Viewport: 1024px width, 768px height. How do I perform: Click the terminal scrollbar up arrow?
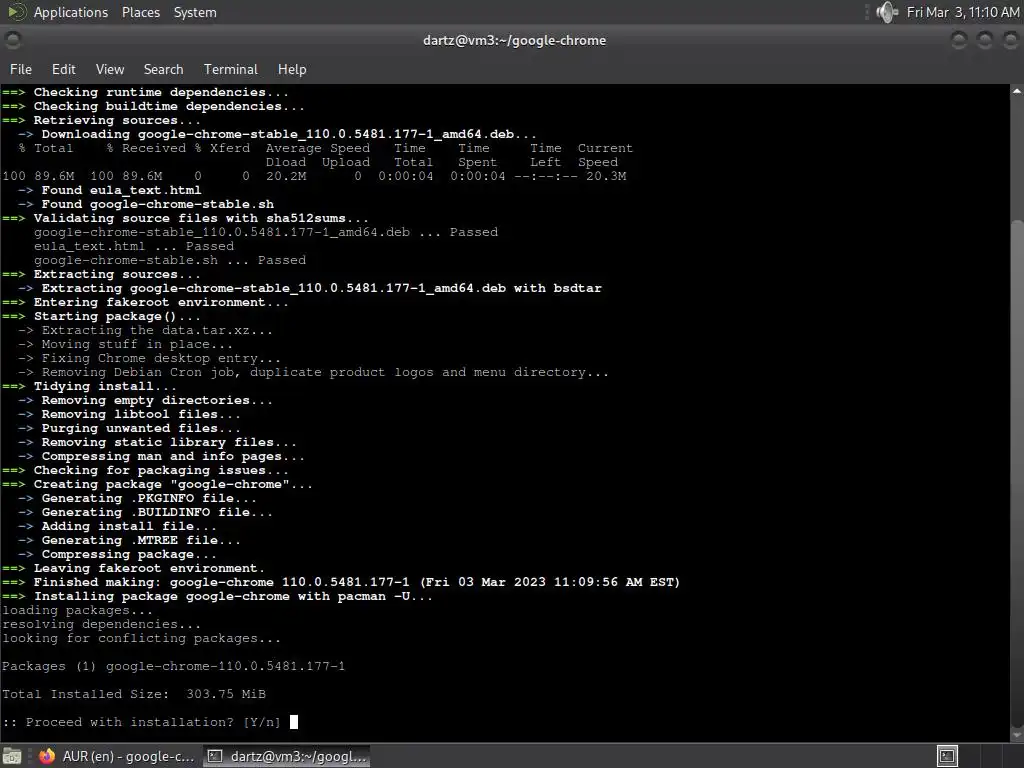click(x=1017, y=91)
